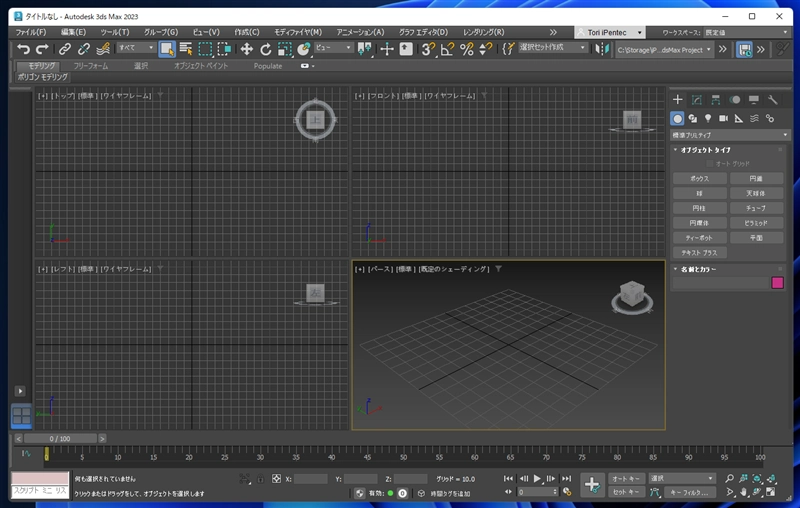Click the 円柱 primitive button
Image resolution: width=800 pixels, height=508 pixels.
pyautogui.click(x=699, y=208)
